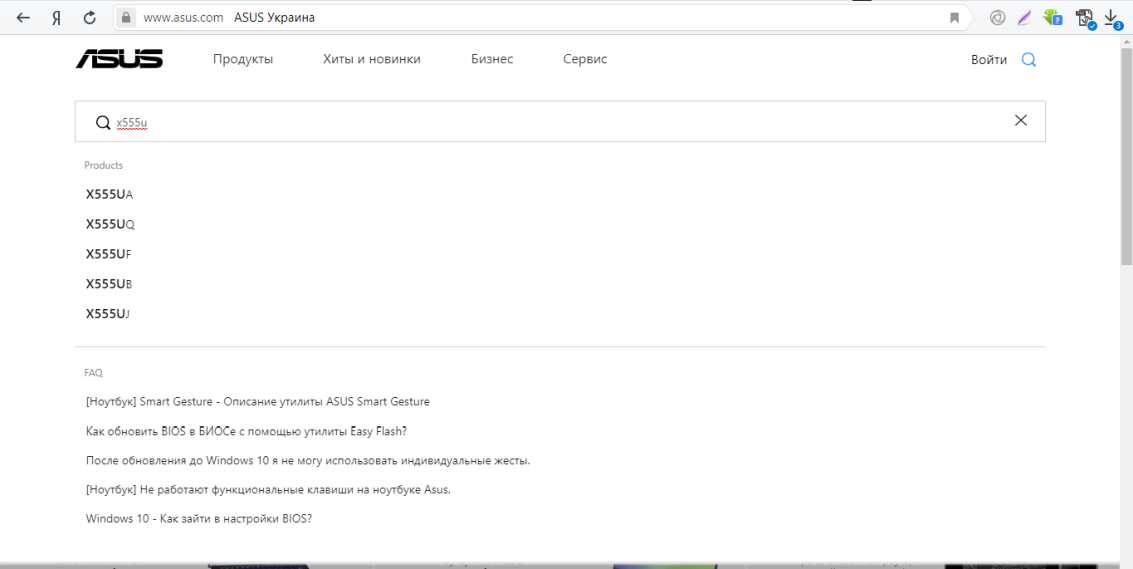
Task: Click the Yandex 'Я' home icon
Action: (x=57, y=18)
